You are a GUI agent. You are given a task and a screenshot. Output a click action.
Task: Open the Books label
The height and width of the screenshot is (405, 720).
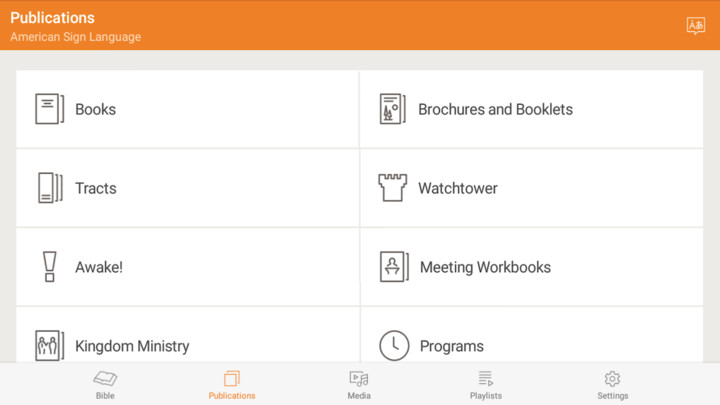click(x=95, y=109)
